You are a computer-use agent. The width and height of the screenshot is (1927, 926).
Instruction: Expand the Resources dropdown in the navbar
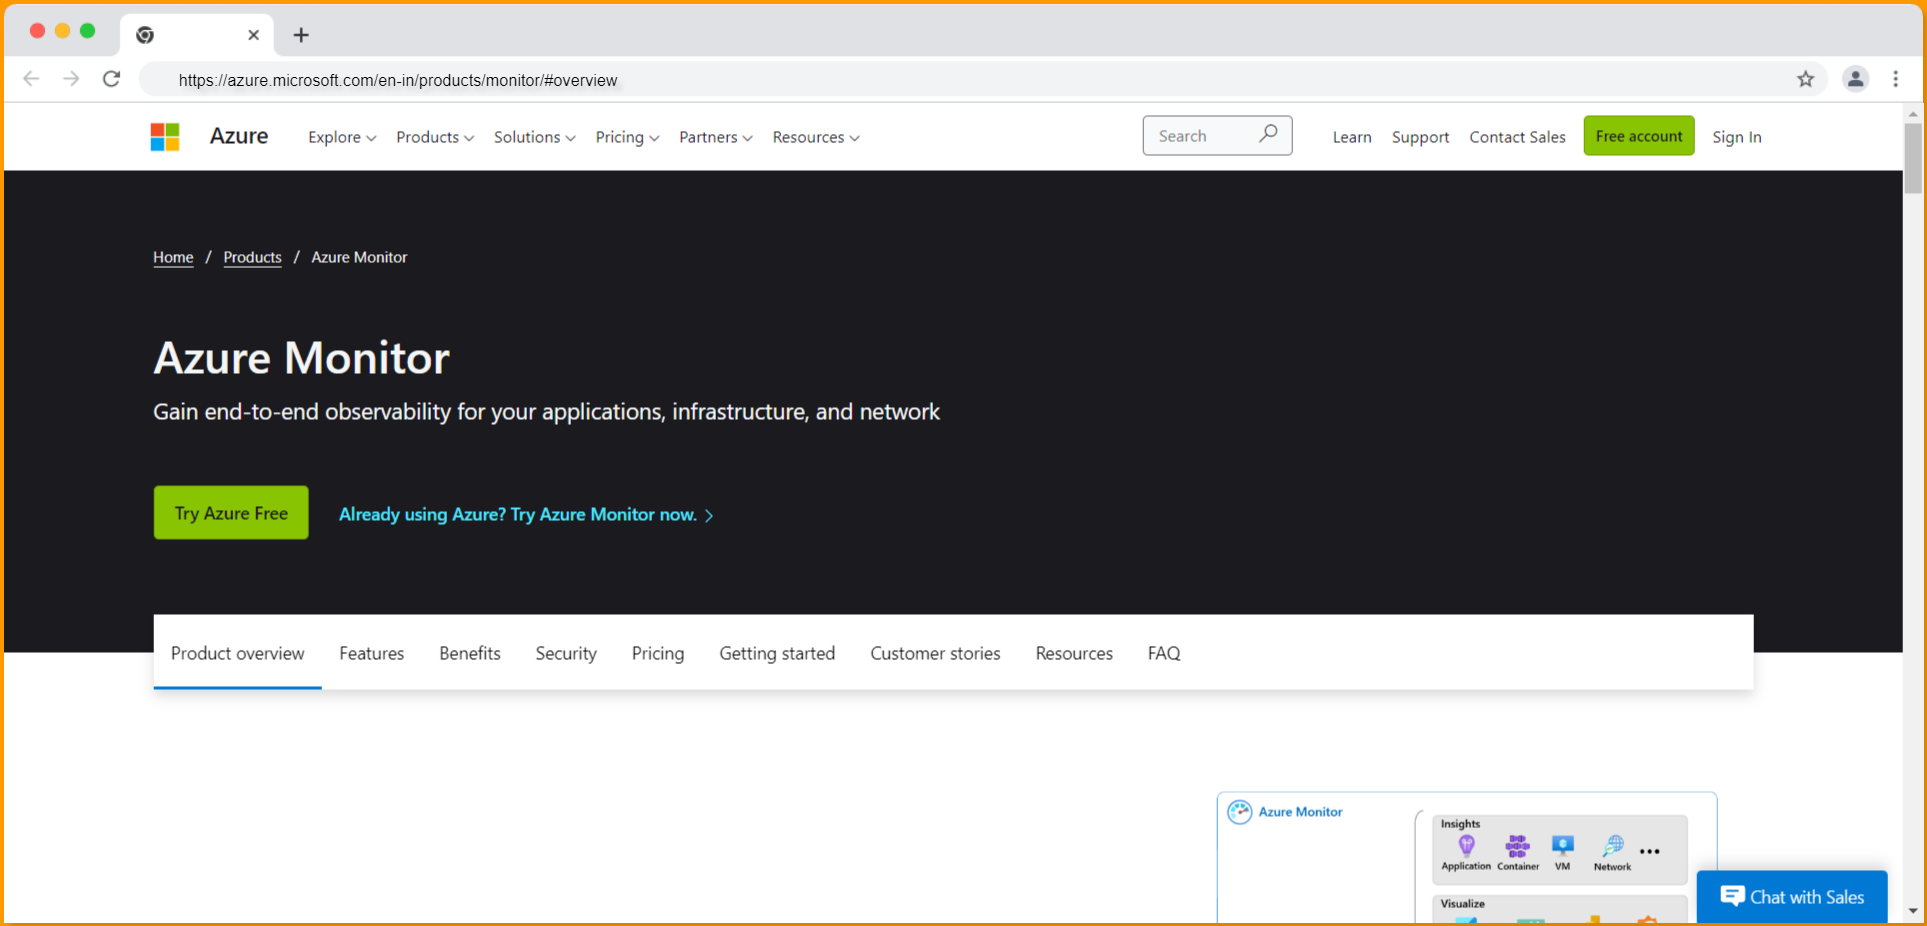click(815, 137)
